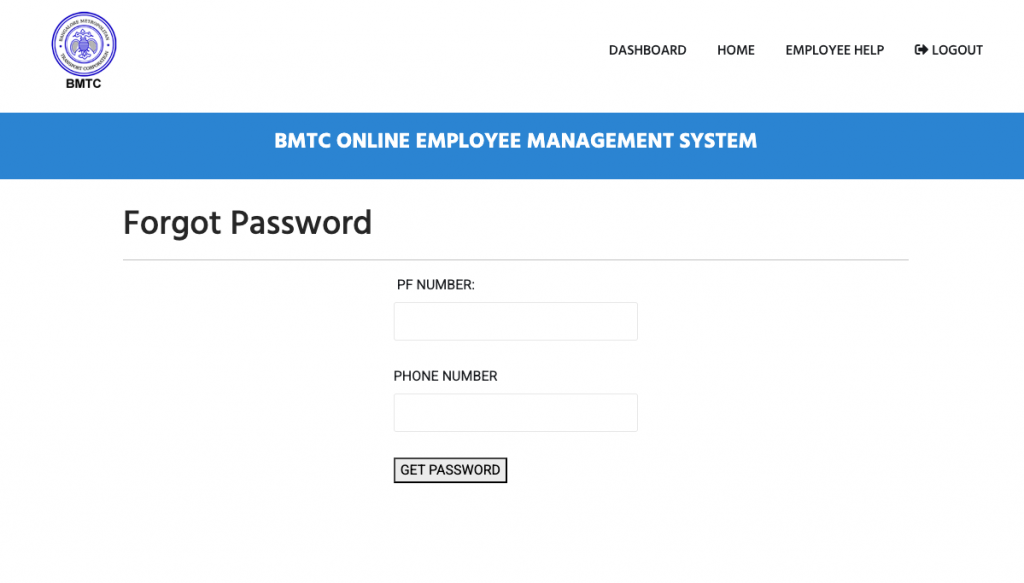The width and height of the screenshot is (1024, 583).
Task: Open the Dashboard menu item
Action: [647, 50]
